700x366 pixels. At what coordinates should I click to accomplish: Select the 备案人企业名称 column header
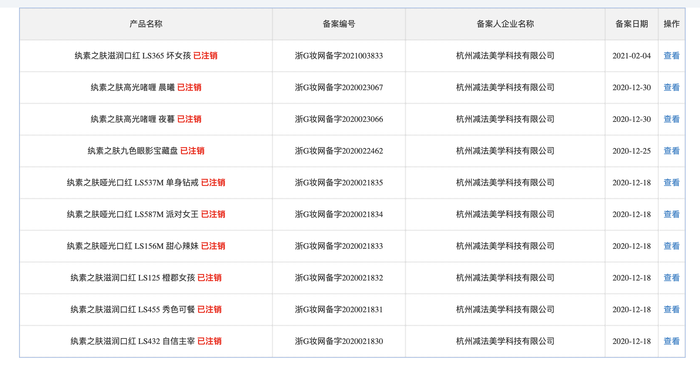[x=505, y=24]
